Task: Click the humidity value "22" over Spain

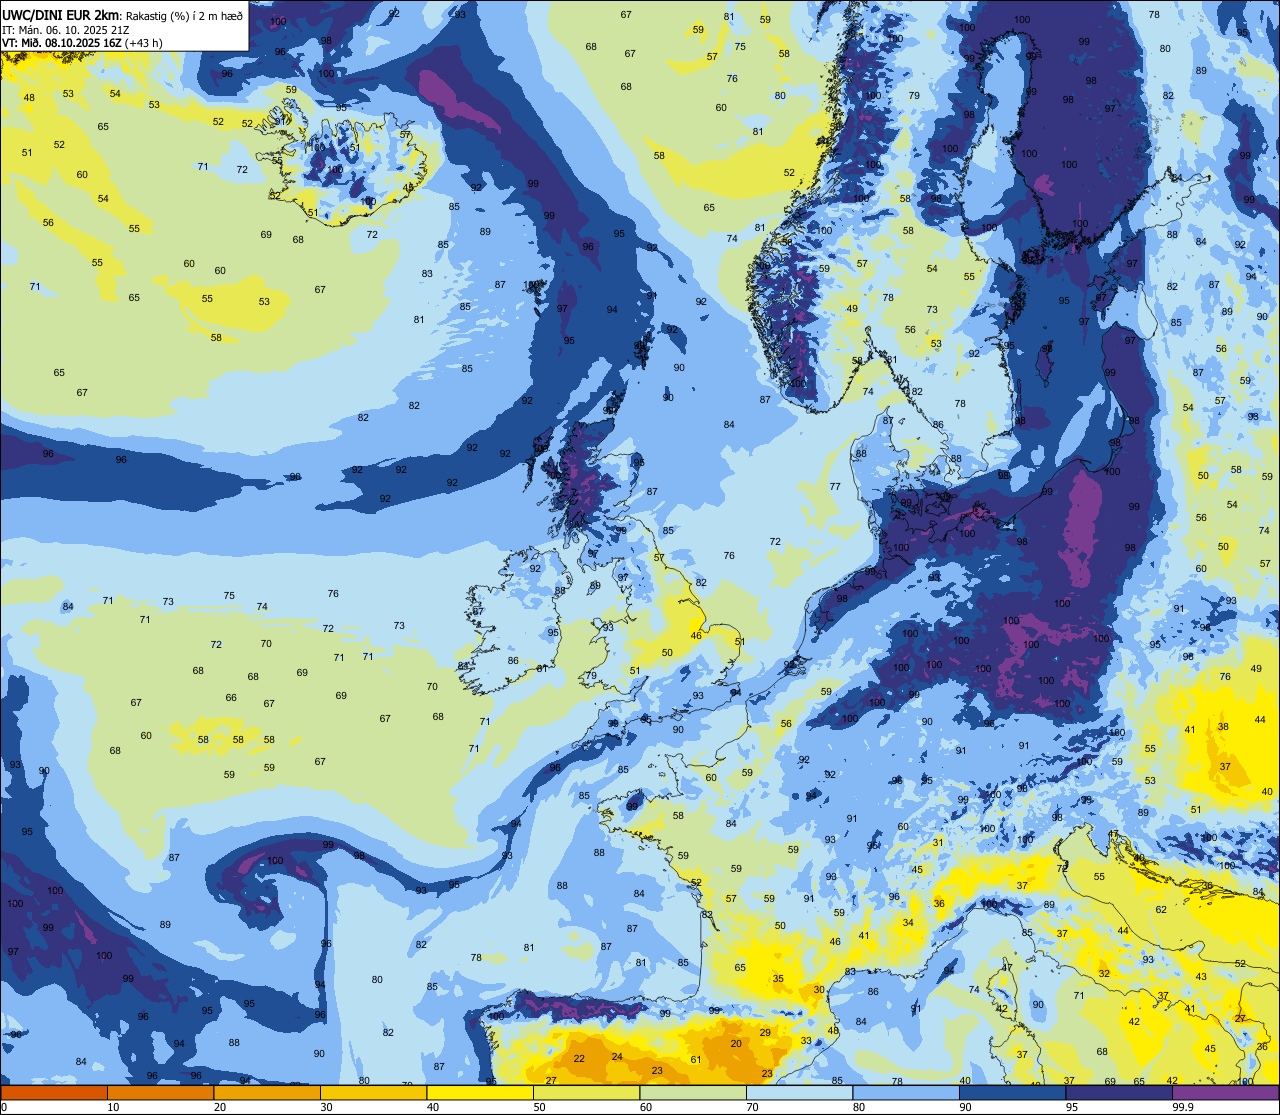Action: pyautogui.click(x=579, y=1059)
